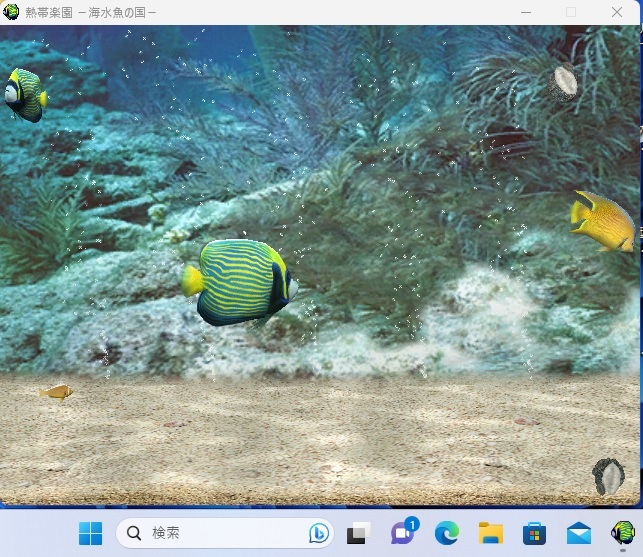
Task: Open the Teams chat icon with notification badge
Action: click(404, 532)
